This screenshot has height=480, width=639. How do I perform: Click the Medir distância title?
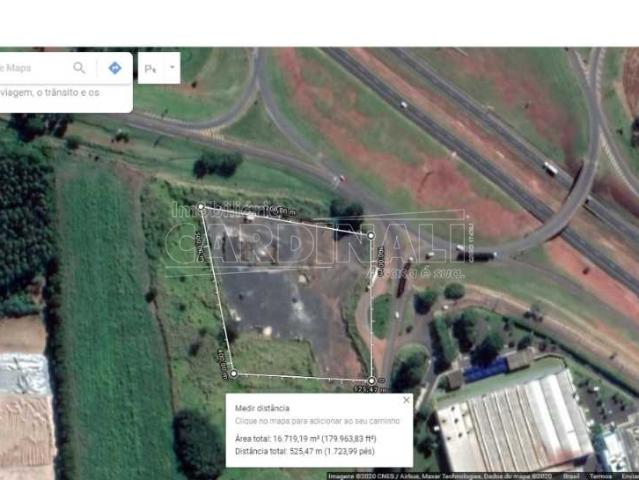click(262, 408)
